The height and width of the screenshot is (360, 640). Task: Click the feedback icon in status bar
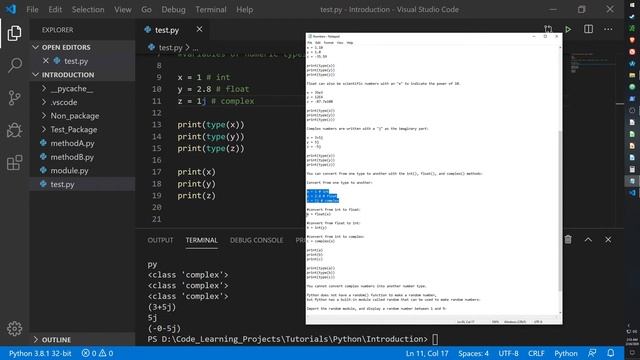pos(592,353)
